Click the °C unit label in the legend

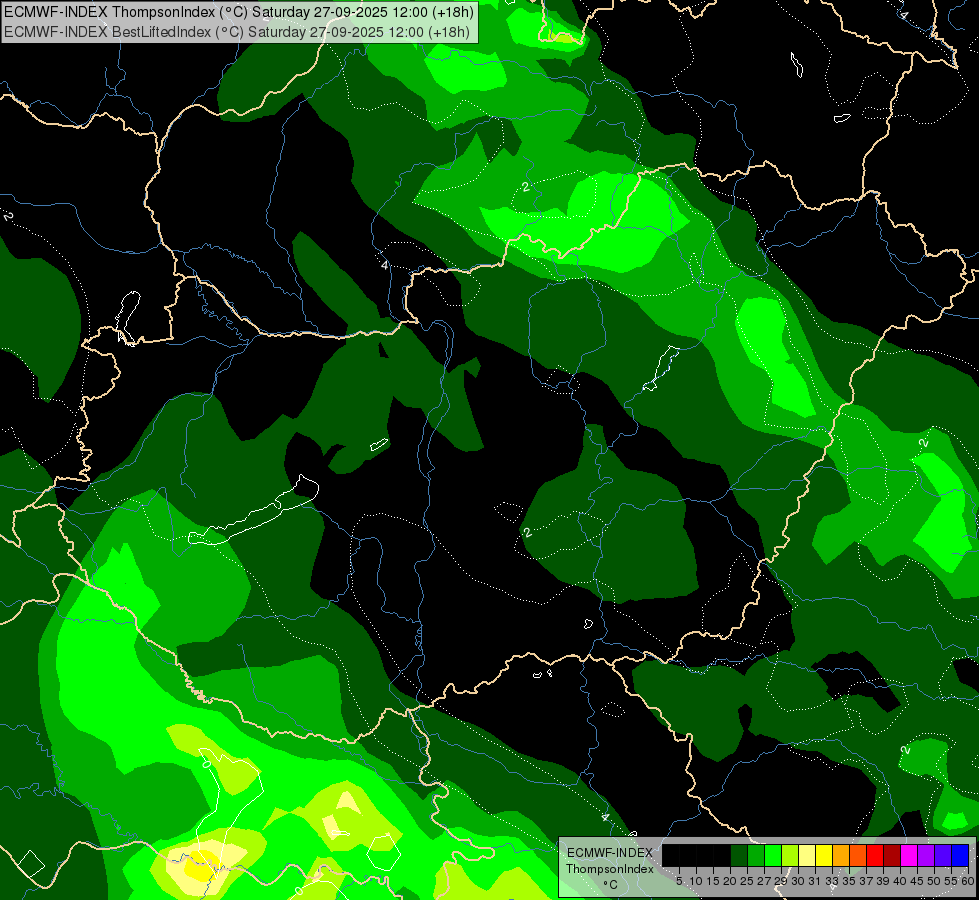click(609, 884)
